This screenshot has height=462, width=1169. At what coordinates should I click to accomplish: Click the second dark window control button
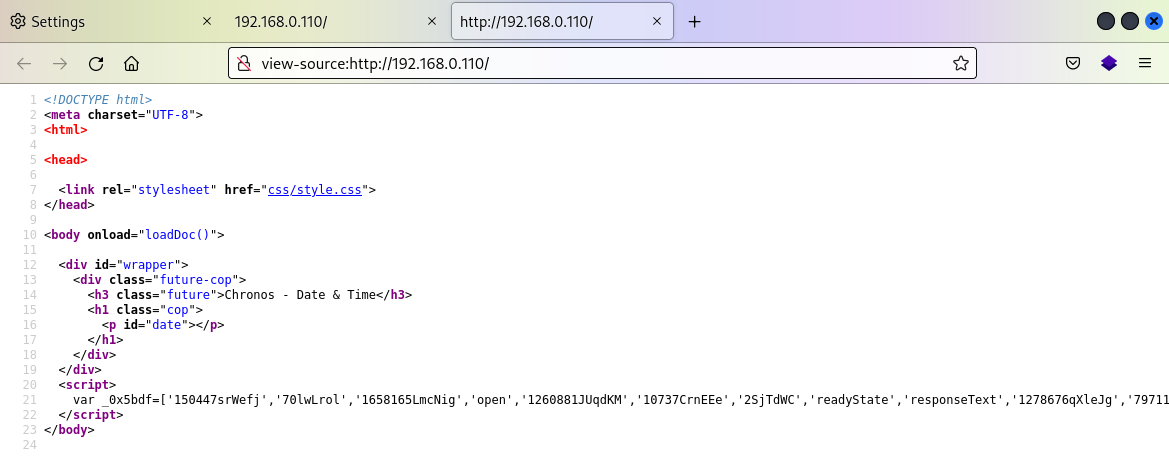(x=1129, y=22)
